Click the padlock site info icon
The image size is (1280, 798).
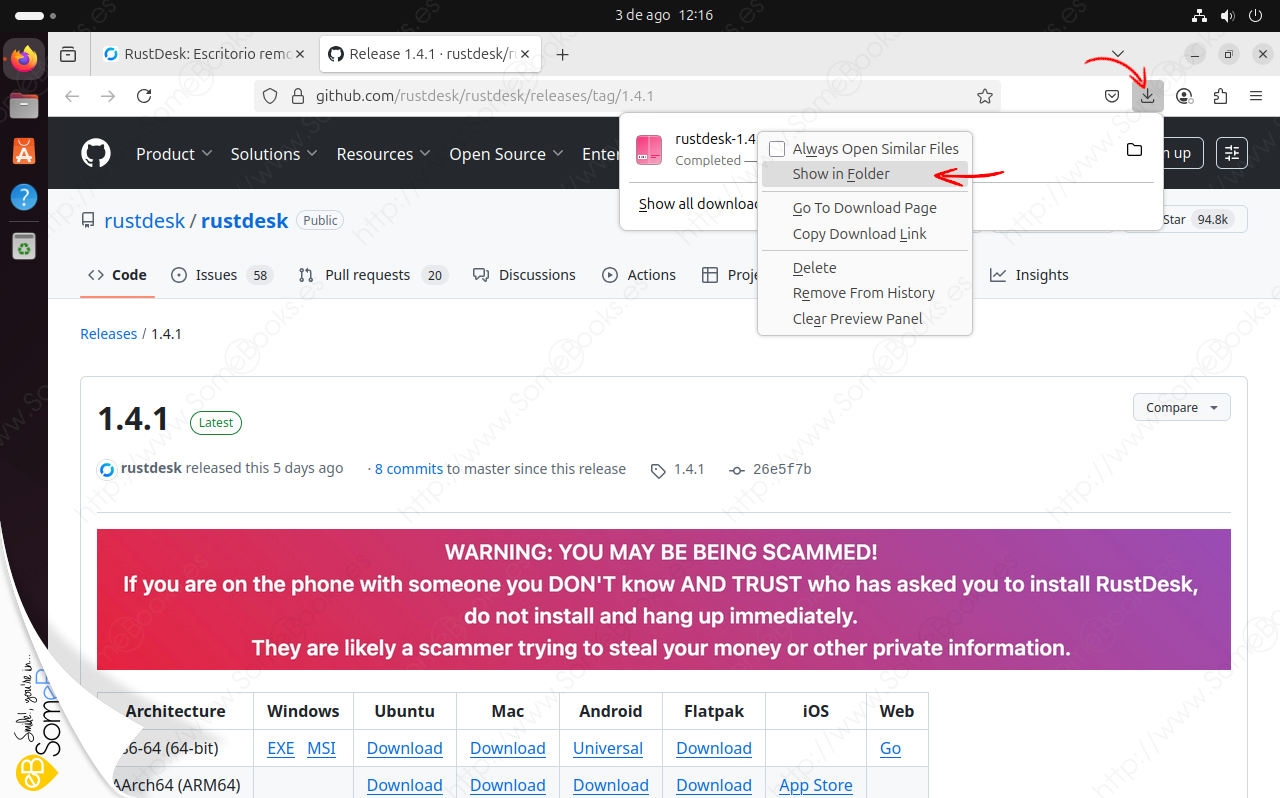296,96
